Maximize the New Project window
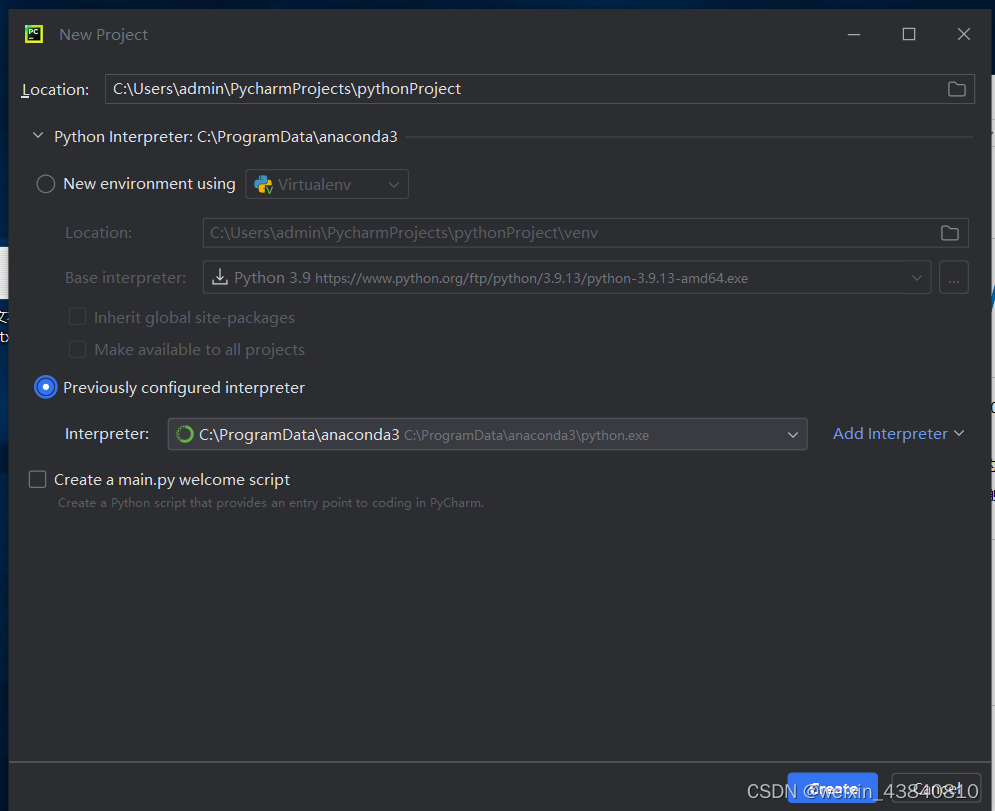 [x=909, y=34]
